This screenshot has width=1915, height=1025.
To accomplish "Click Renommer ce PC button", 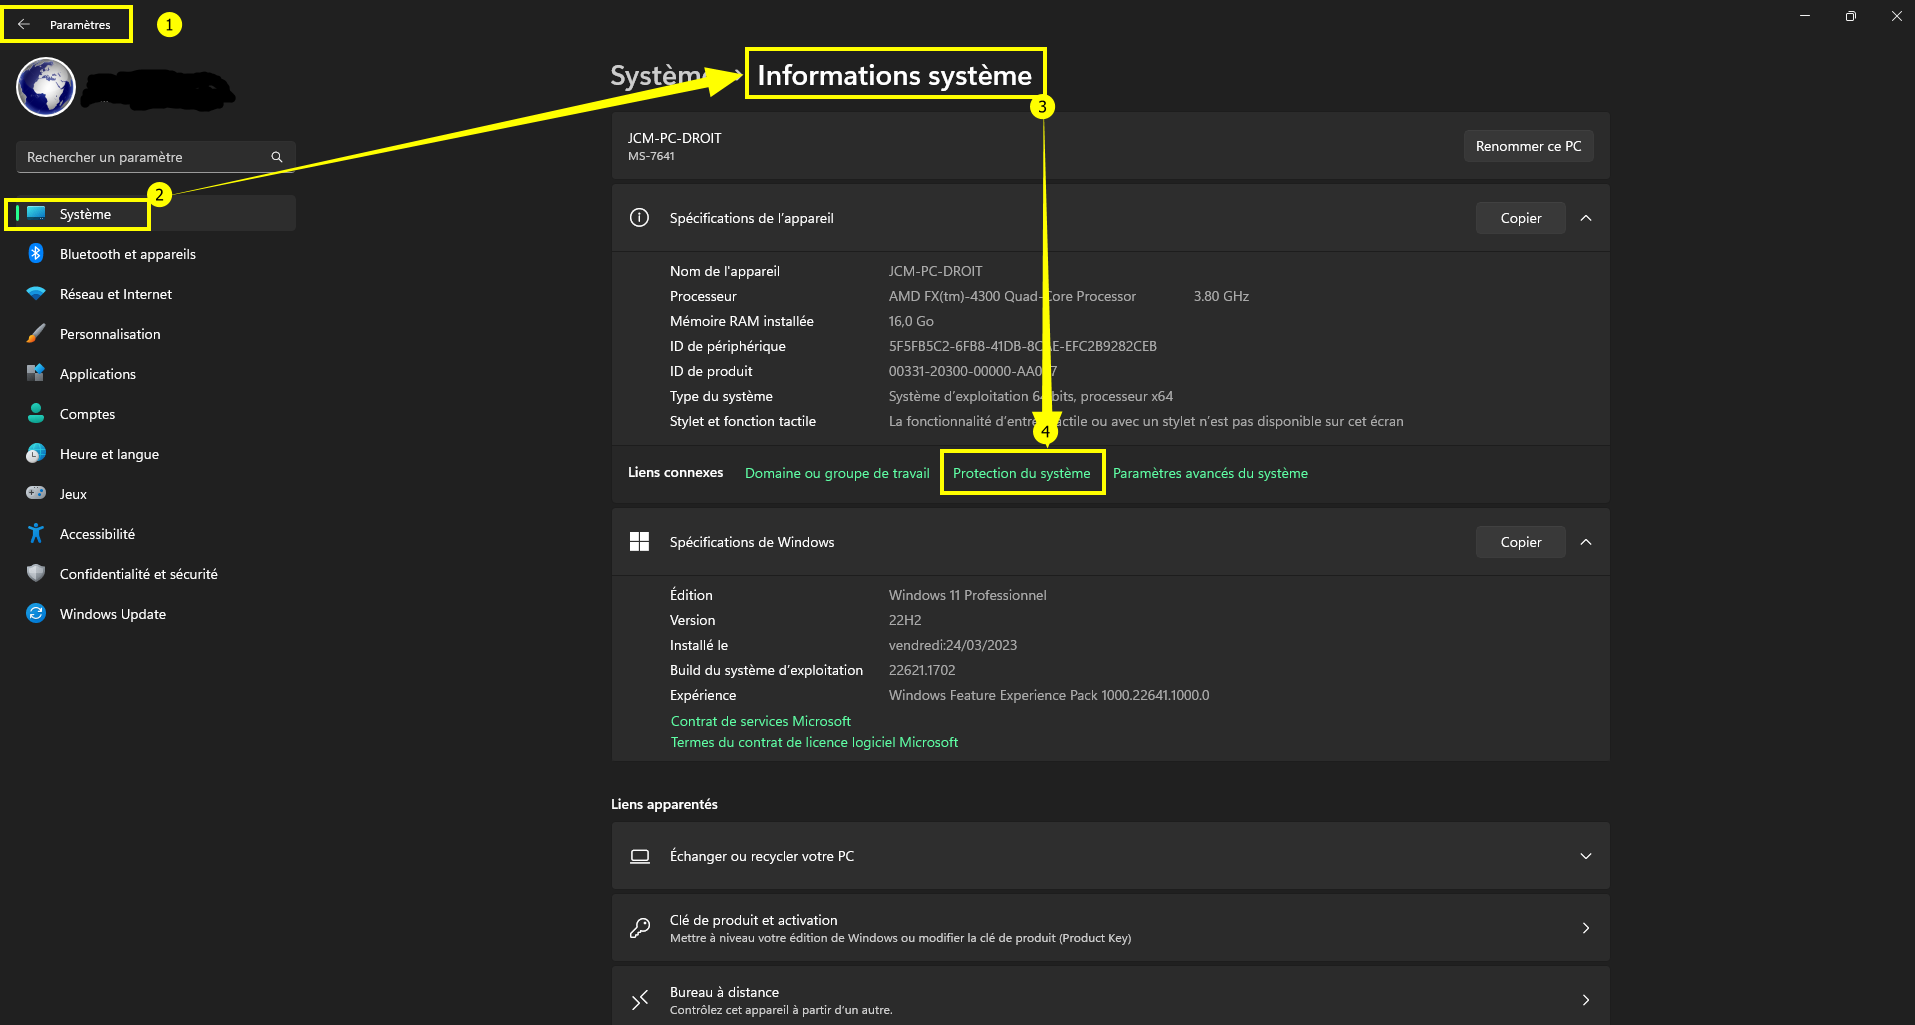I will coord(1528,146).
